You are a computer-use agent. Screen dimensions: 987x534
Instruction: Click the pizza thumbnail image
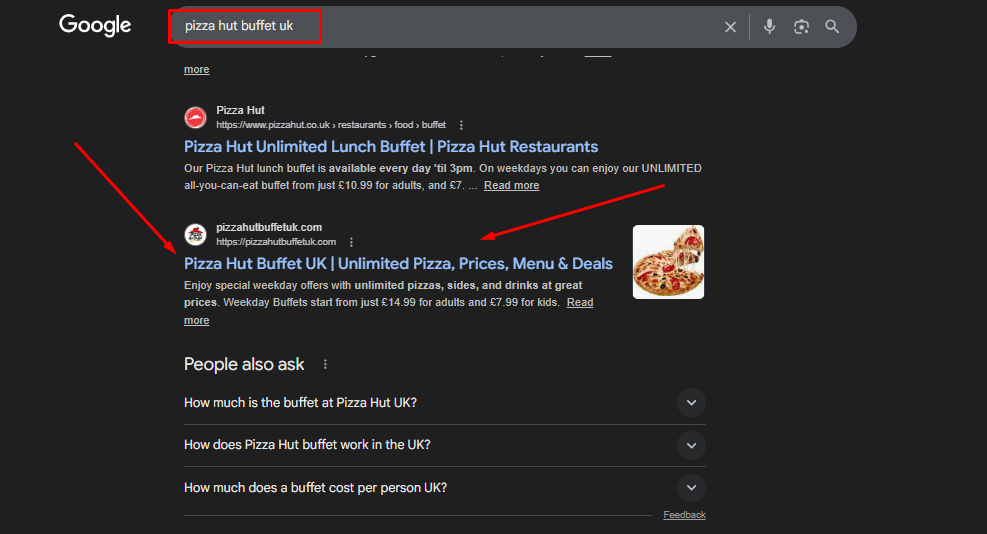click(x=668, y=262)
